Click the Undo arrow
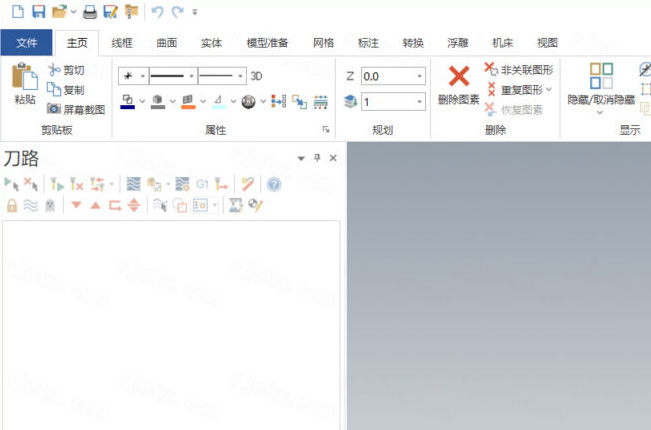 click(x=157, y=12)
